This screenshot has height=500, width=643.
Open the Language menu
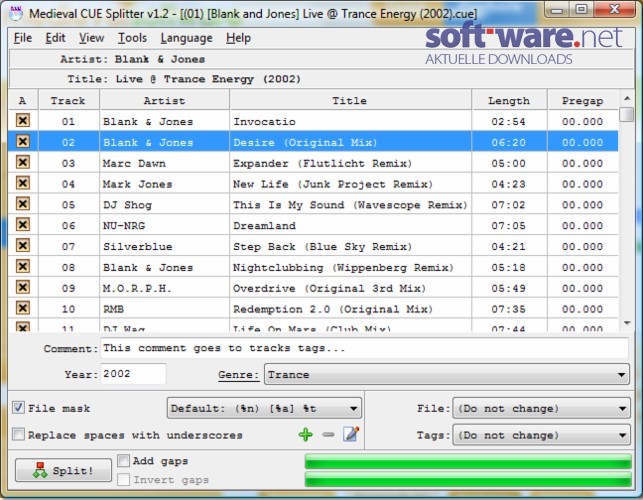(187, 38)
